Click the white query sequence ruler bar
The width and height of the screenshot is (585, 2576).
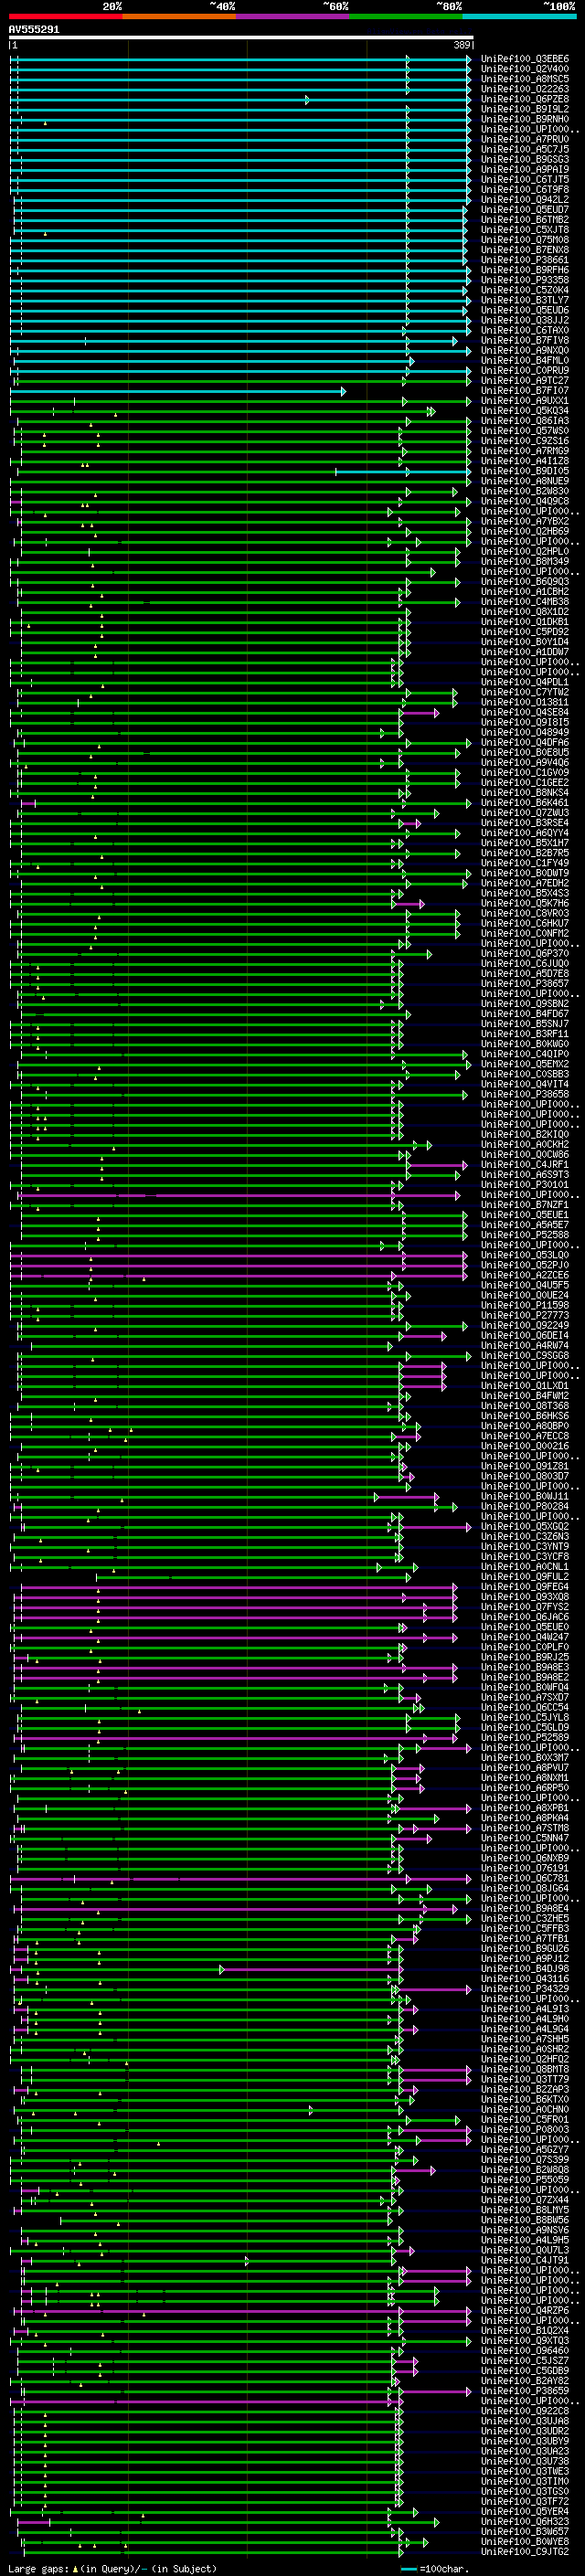click(x=241, y=38)
